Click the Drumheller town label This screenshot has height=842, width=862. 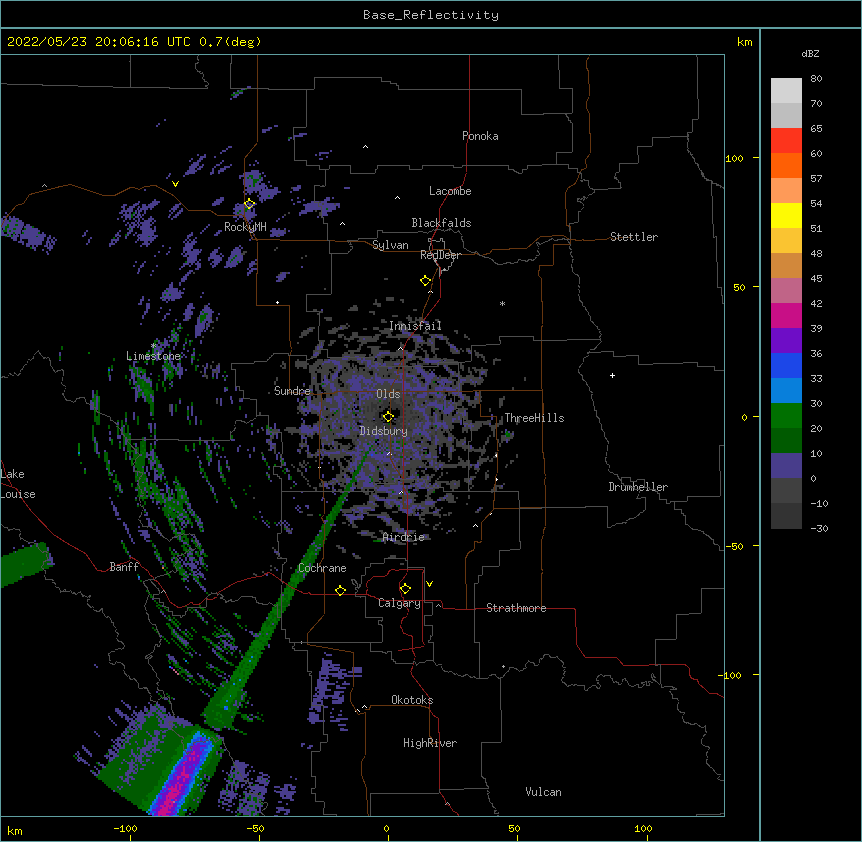point(638,487)
